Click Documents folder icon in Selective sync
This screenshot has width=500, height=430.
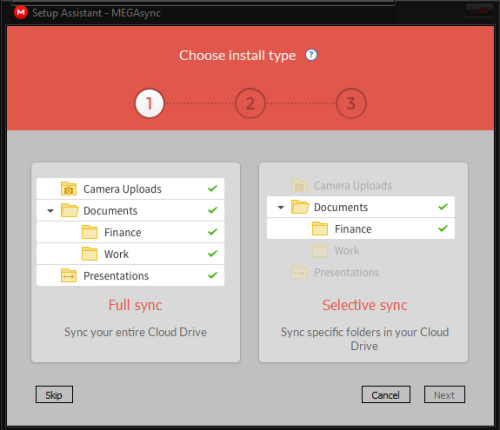(300, 207)
